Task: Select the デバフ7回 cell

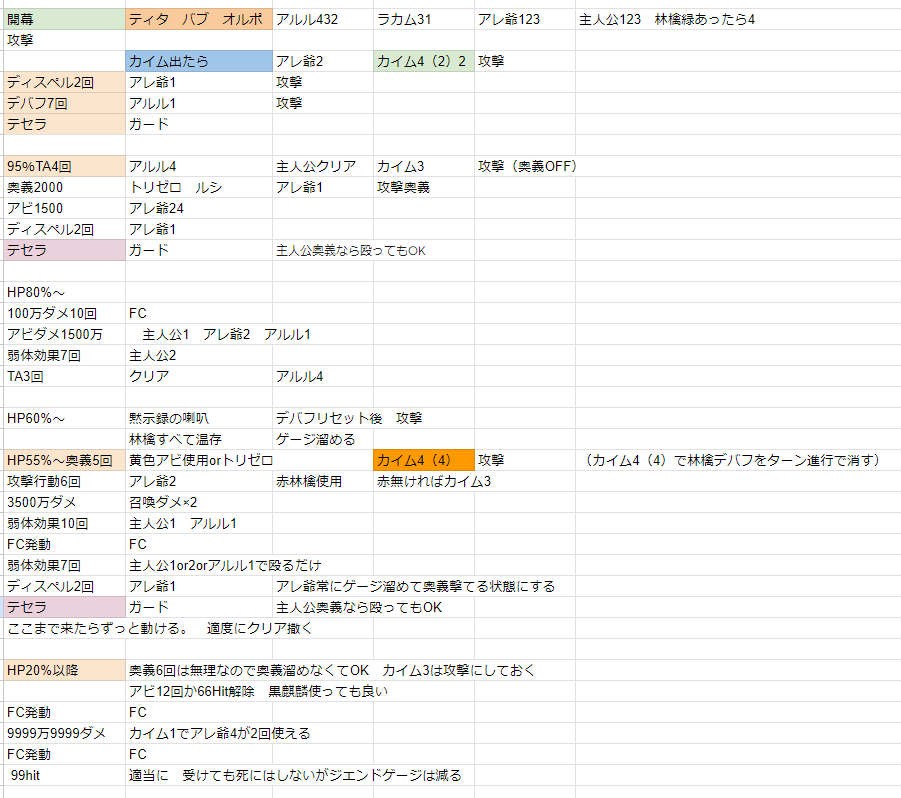Action: [64, 103]
